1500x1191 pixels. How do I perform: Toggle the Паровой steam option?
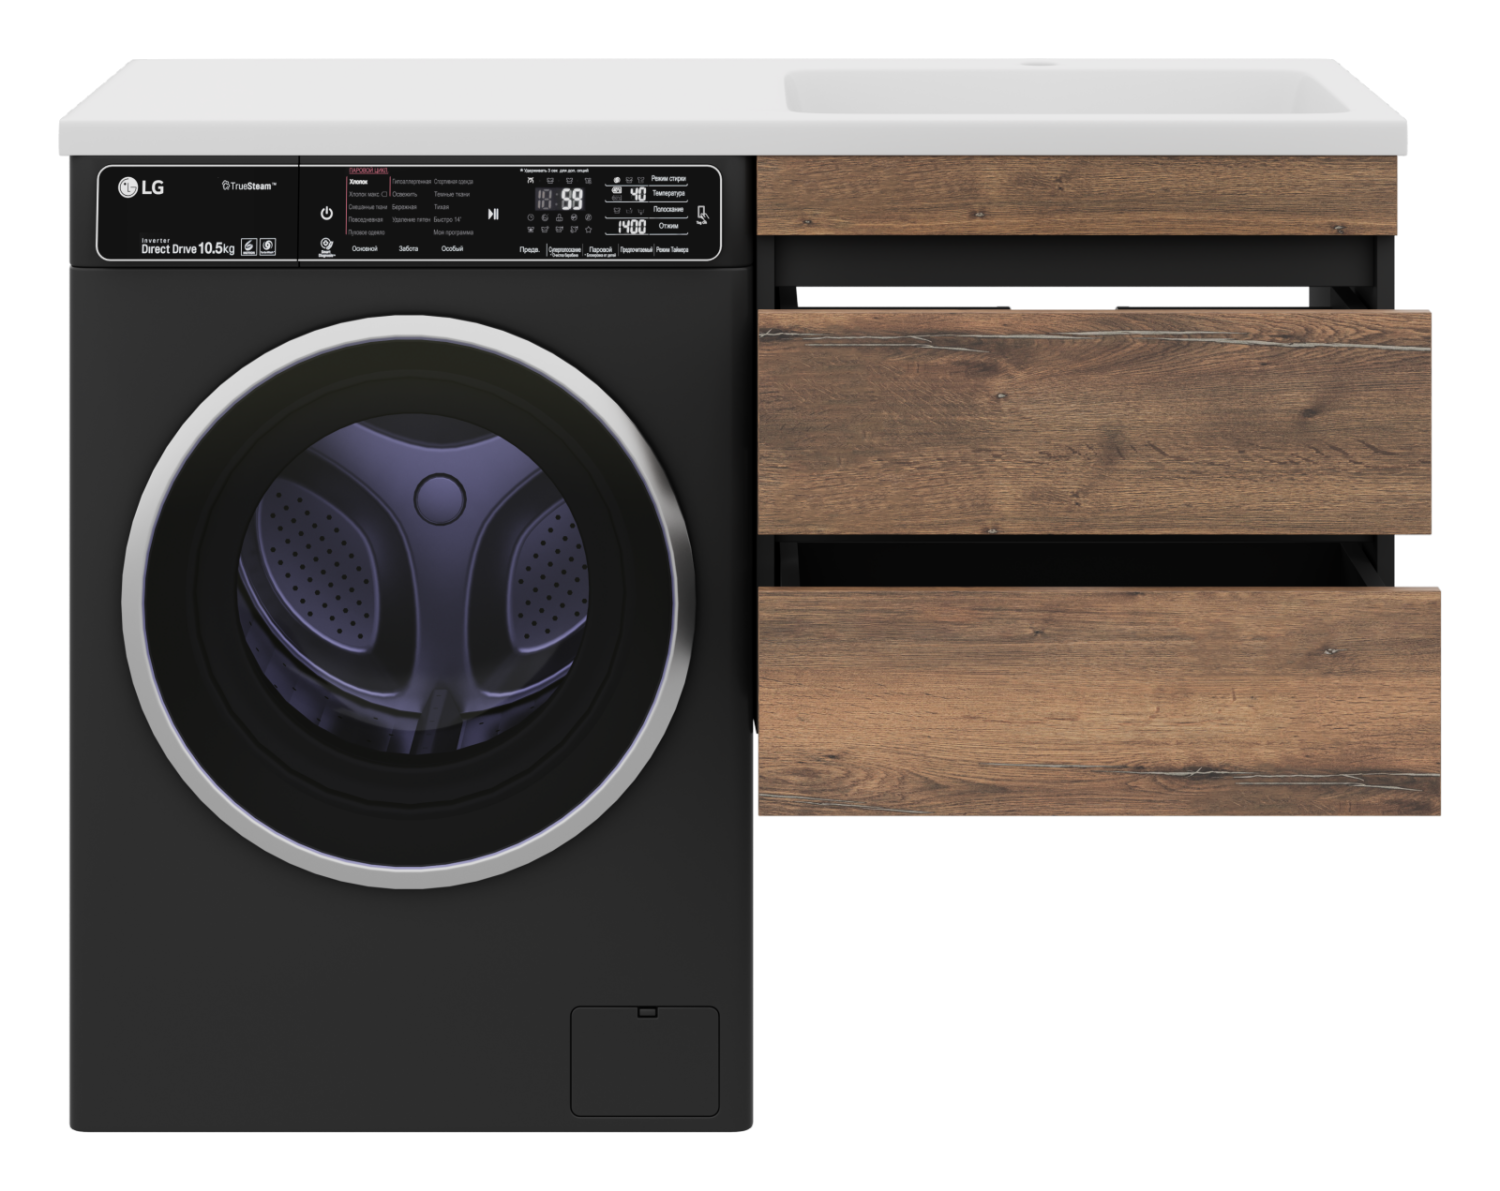pyautogui.click(x=600, y=250)
